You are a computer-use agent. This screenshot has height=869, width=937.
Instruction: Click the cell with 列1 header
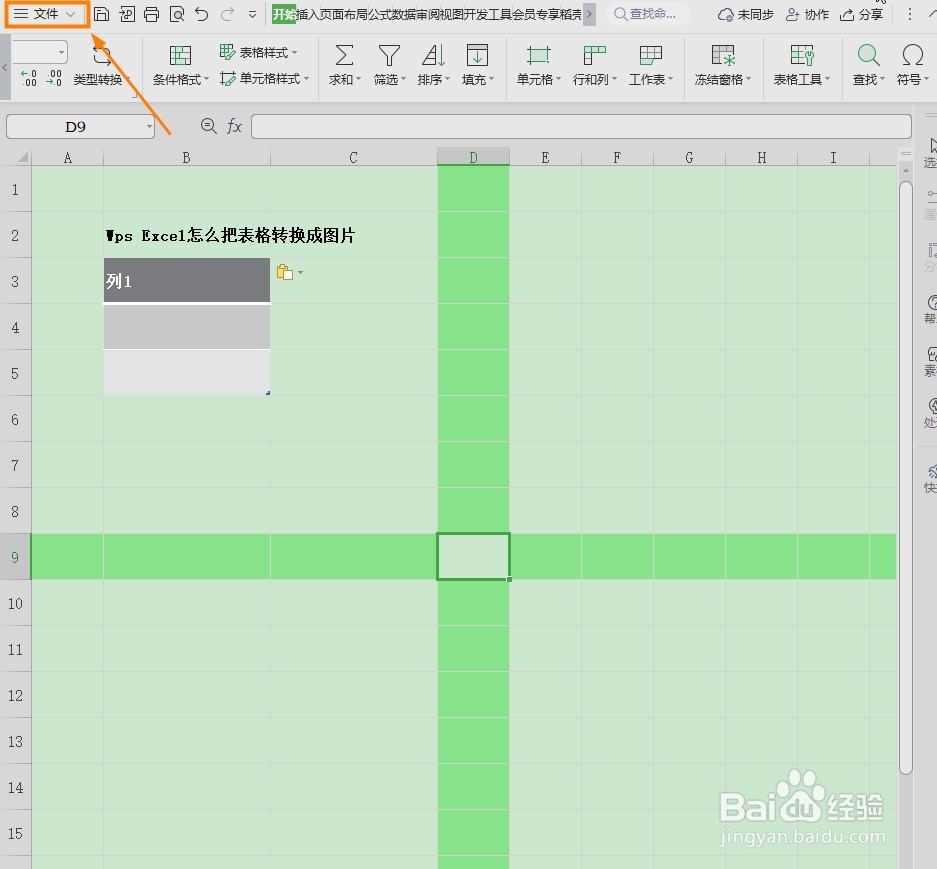tap(186, 280)
